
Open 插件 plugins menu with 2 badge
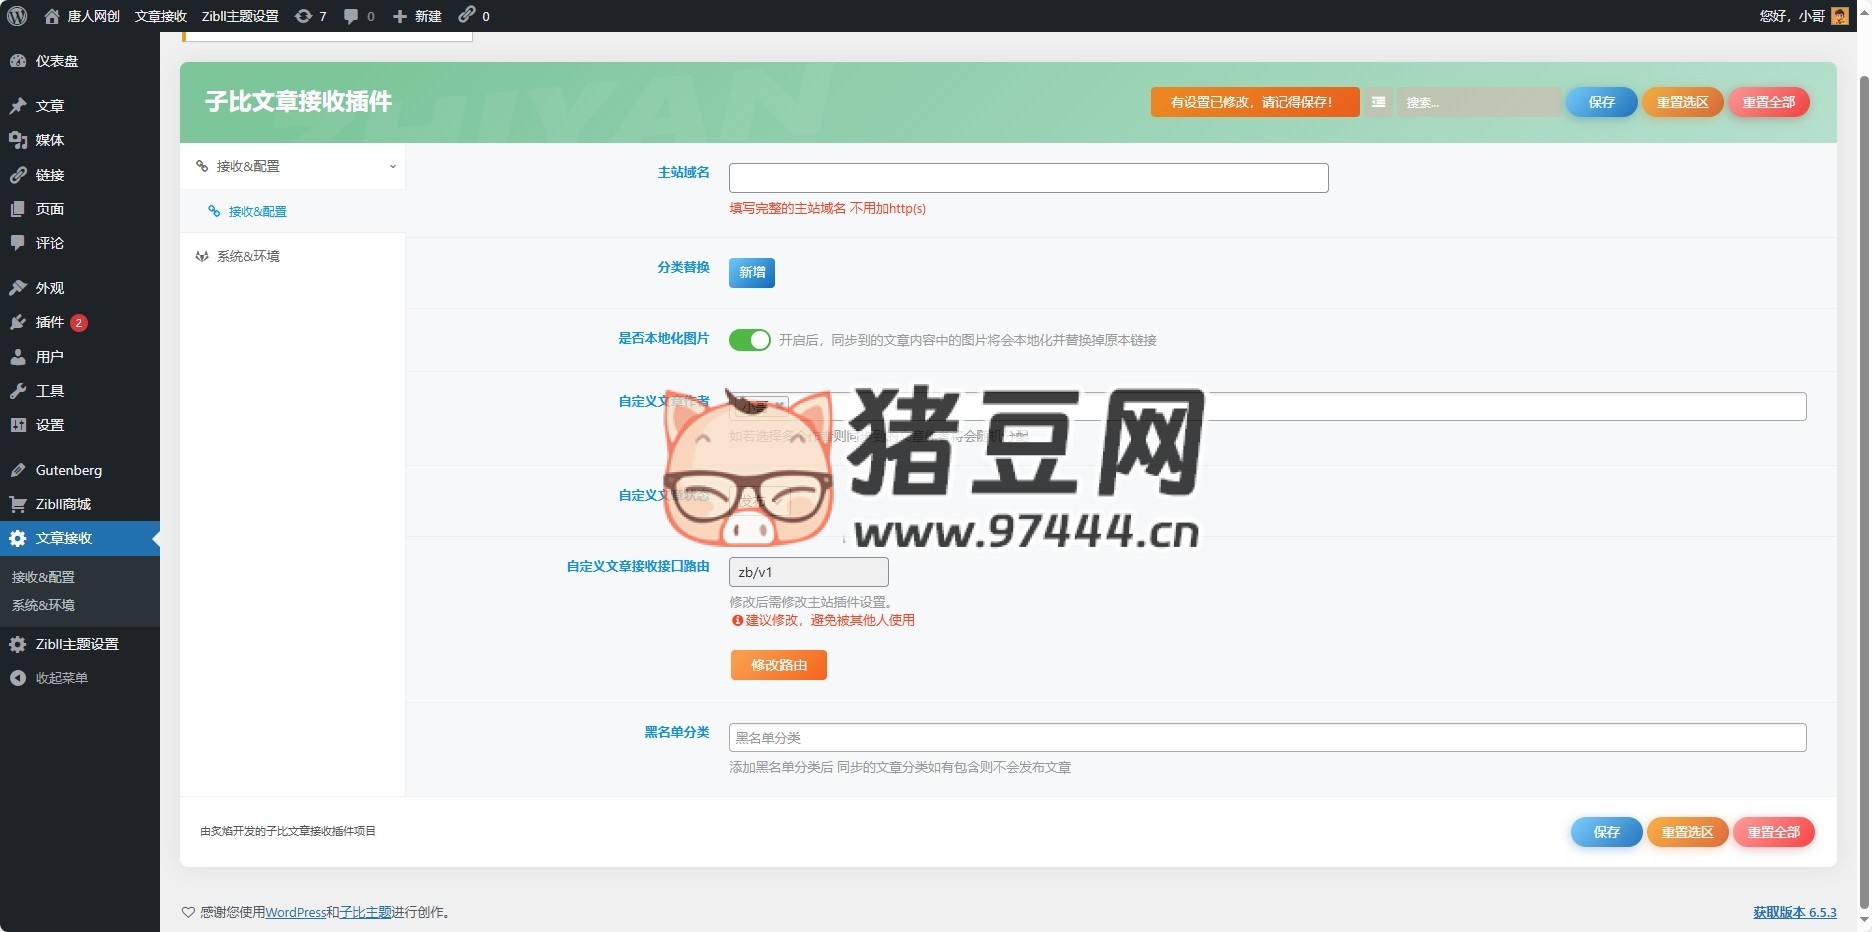click(50, 322)
